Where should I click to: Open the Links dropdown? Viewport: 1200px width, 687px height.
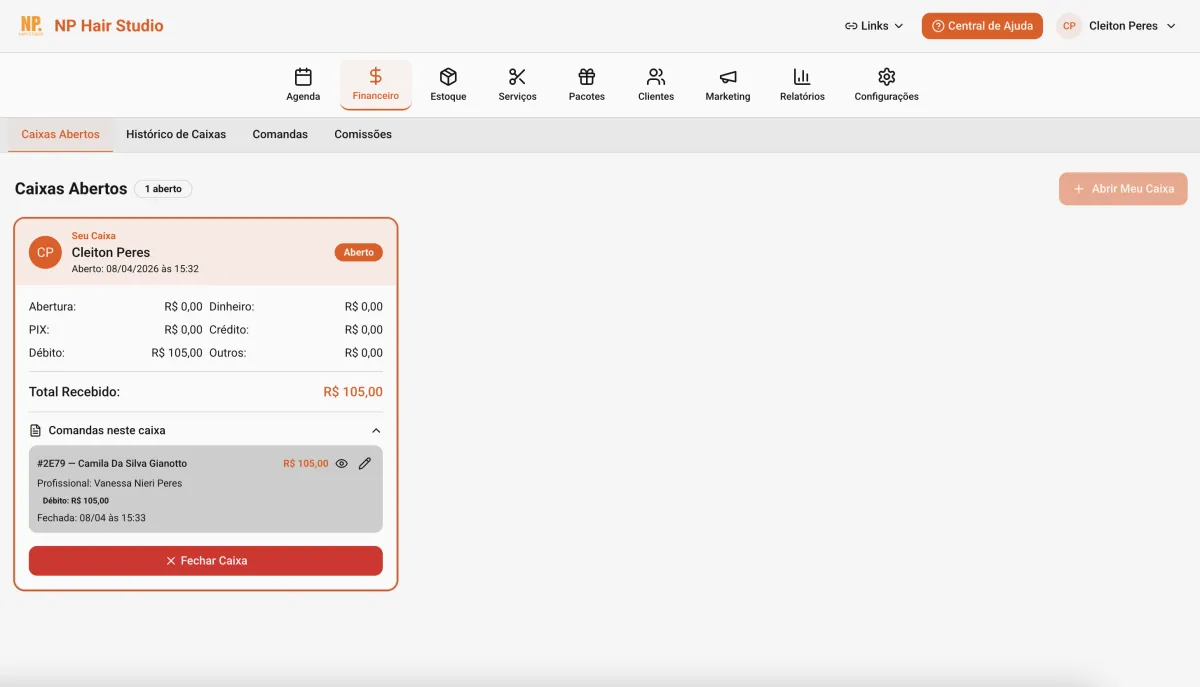point(873,25)
